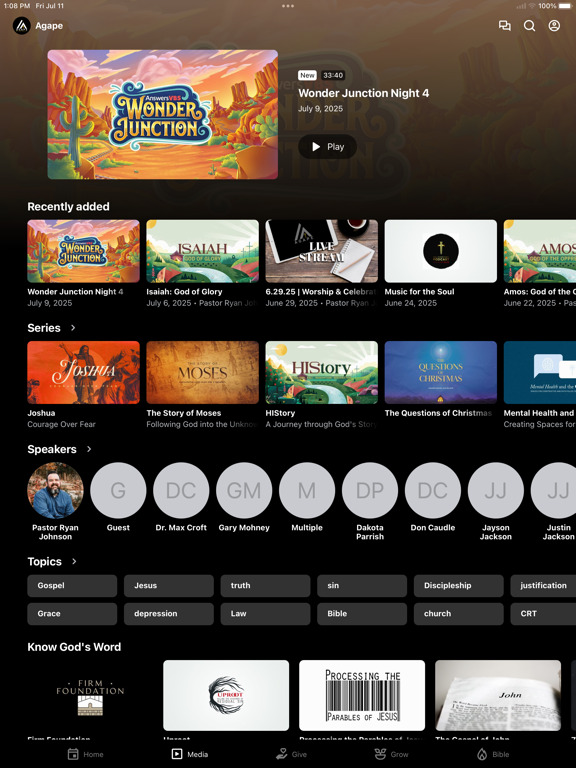Open the Agape logo in header

point(22,25)
